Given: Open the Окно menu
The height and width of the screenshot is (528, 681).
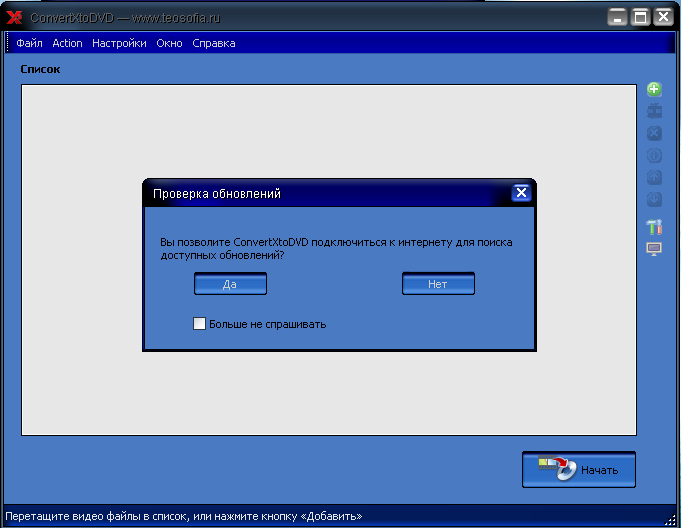Looking at the screenshot, I should [x=169, y=43].
